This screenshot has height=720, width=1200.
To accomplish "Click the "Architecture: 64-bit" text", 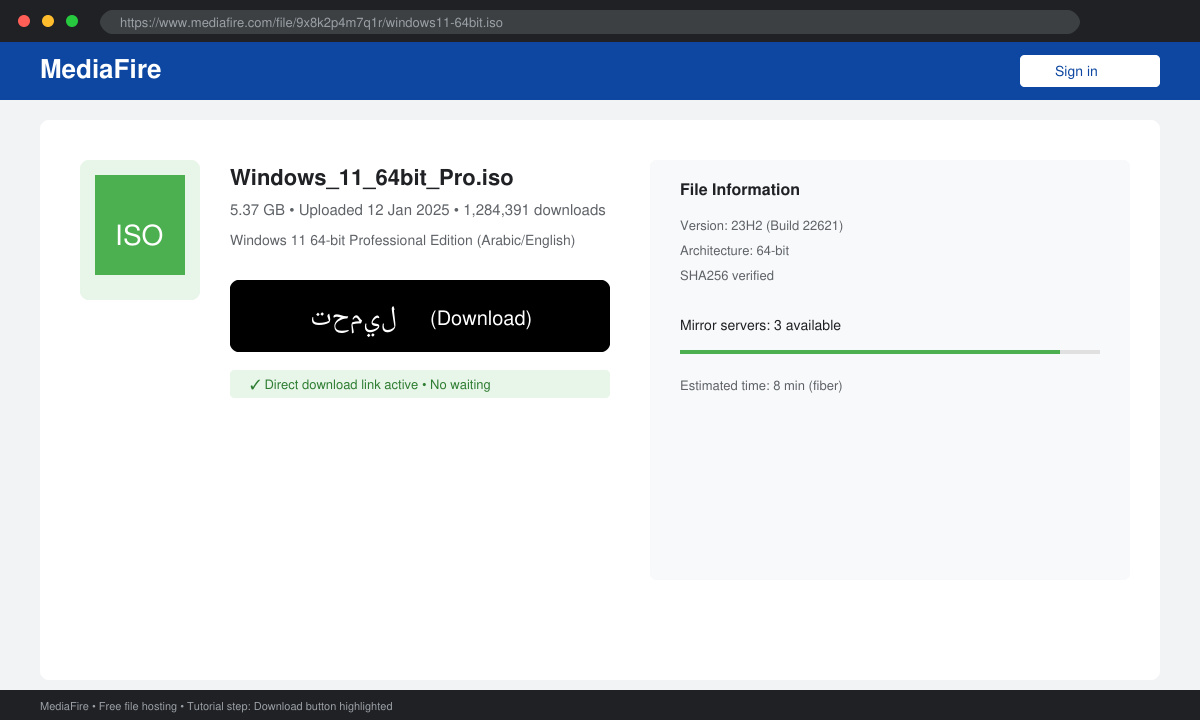I will click(734, 250).
